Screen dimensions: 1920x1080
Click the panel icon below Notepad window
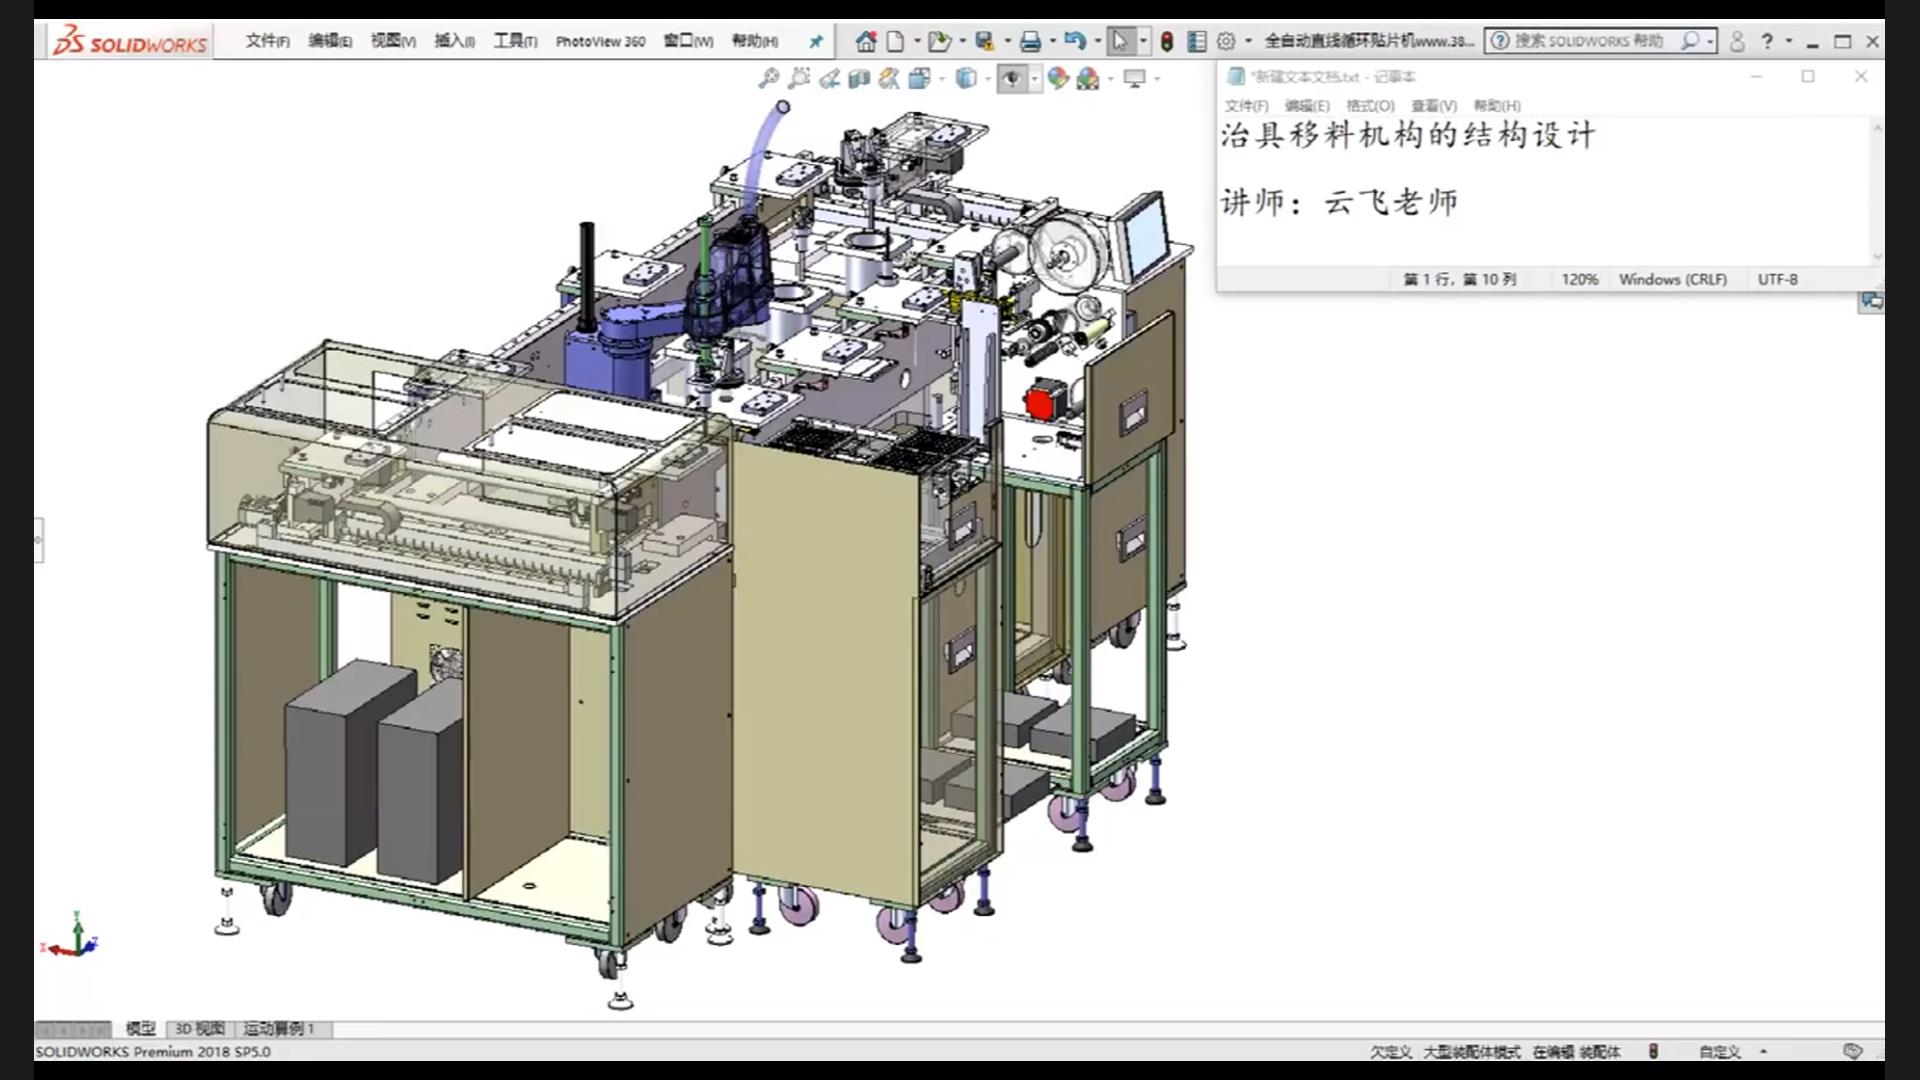(x=1871, y=301)
